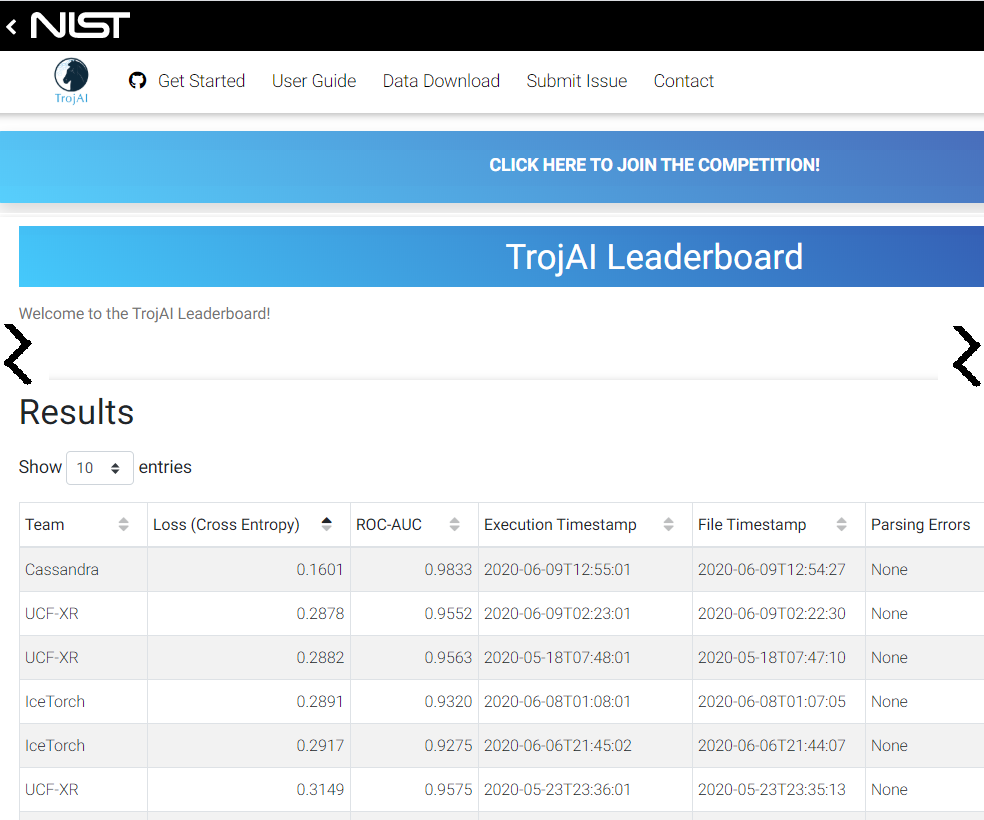The width and height of the screenshot is (984, 820).
Task: Select ROC-AUC value 0.9275
Action: (448, 745)
